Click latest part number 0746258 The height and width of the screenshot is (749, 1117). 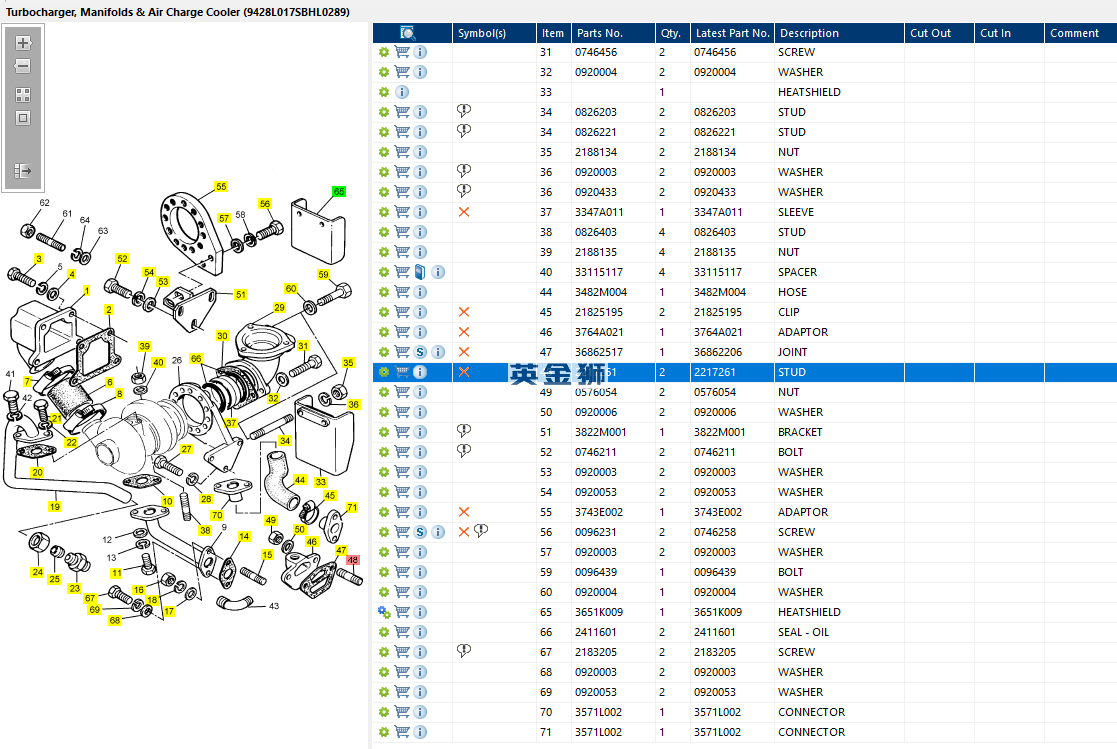pyautogui.click(x=715, y=532)
